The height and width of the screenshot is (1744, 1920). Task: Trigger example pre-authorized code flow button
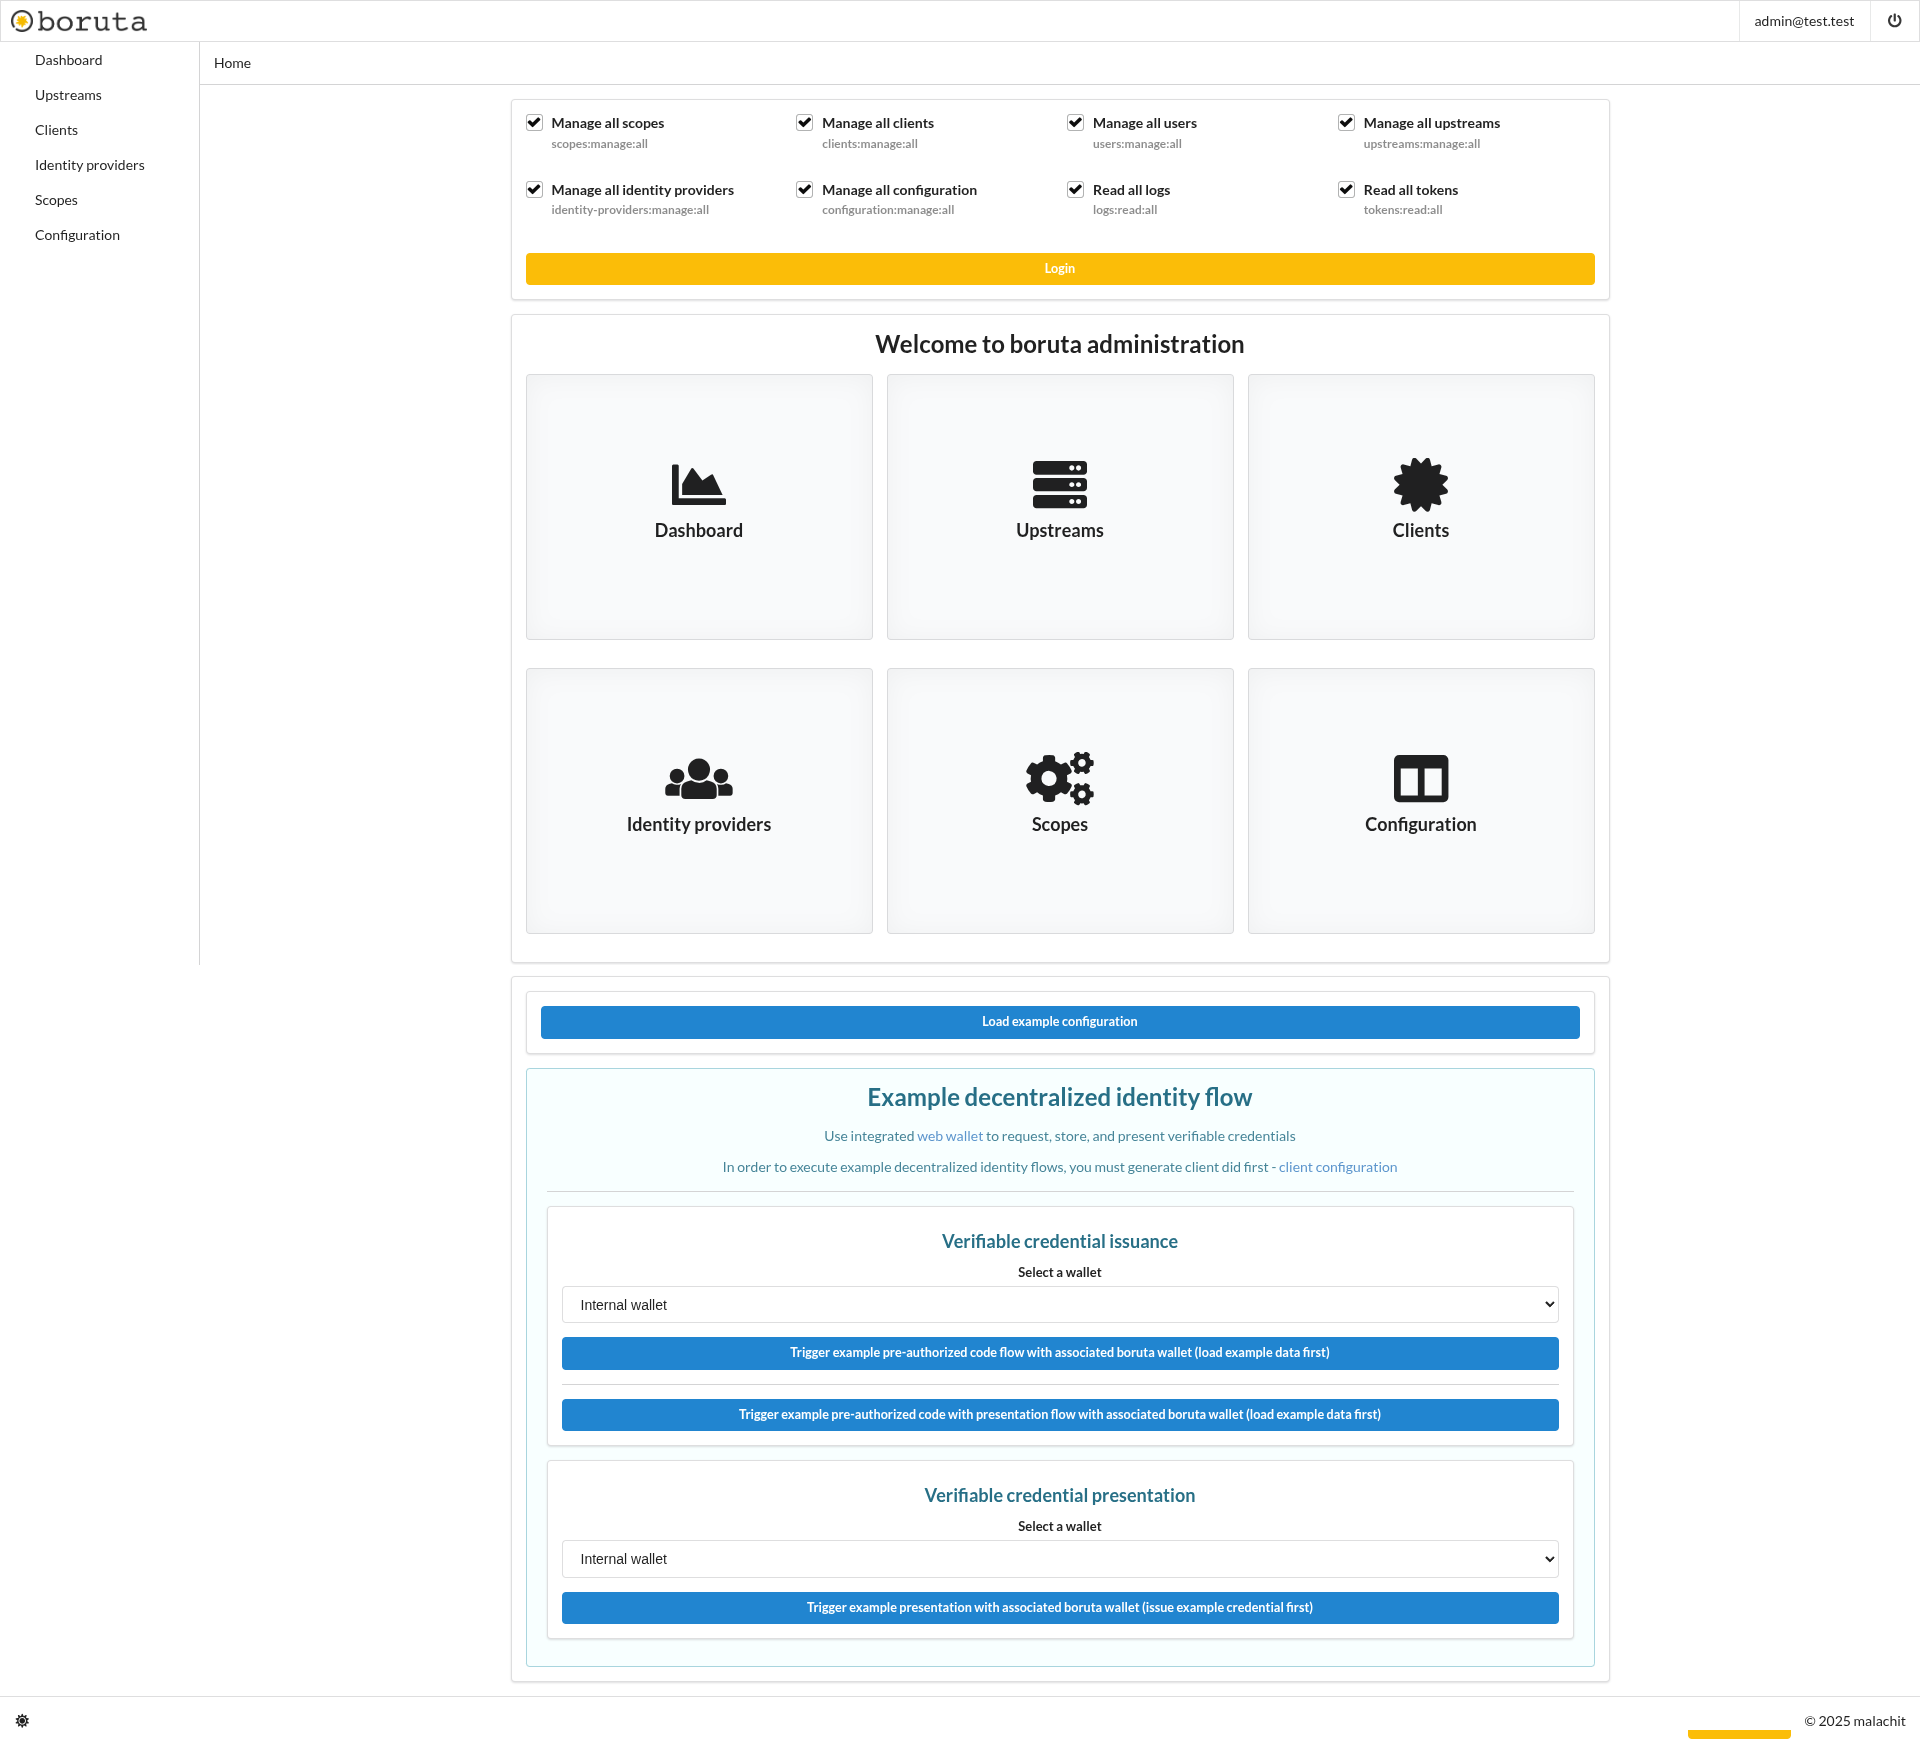coord(1059,1353)
